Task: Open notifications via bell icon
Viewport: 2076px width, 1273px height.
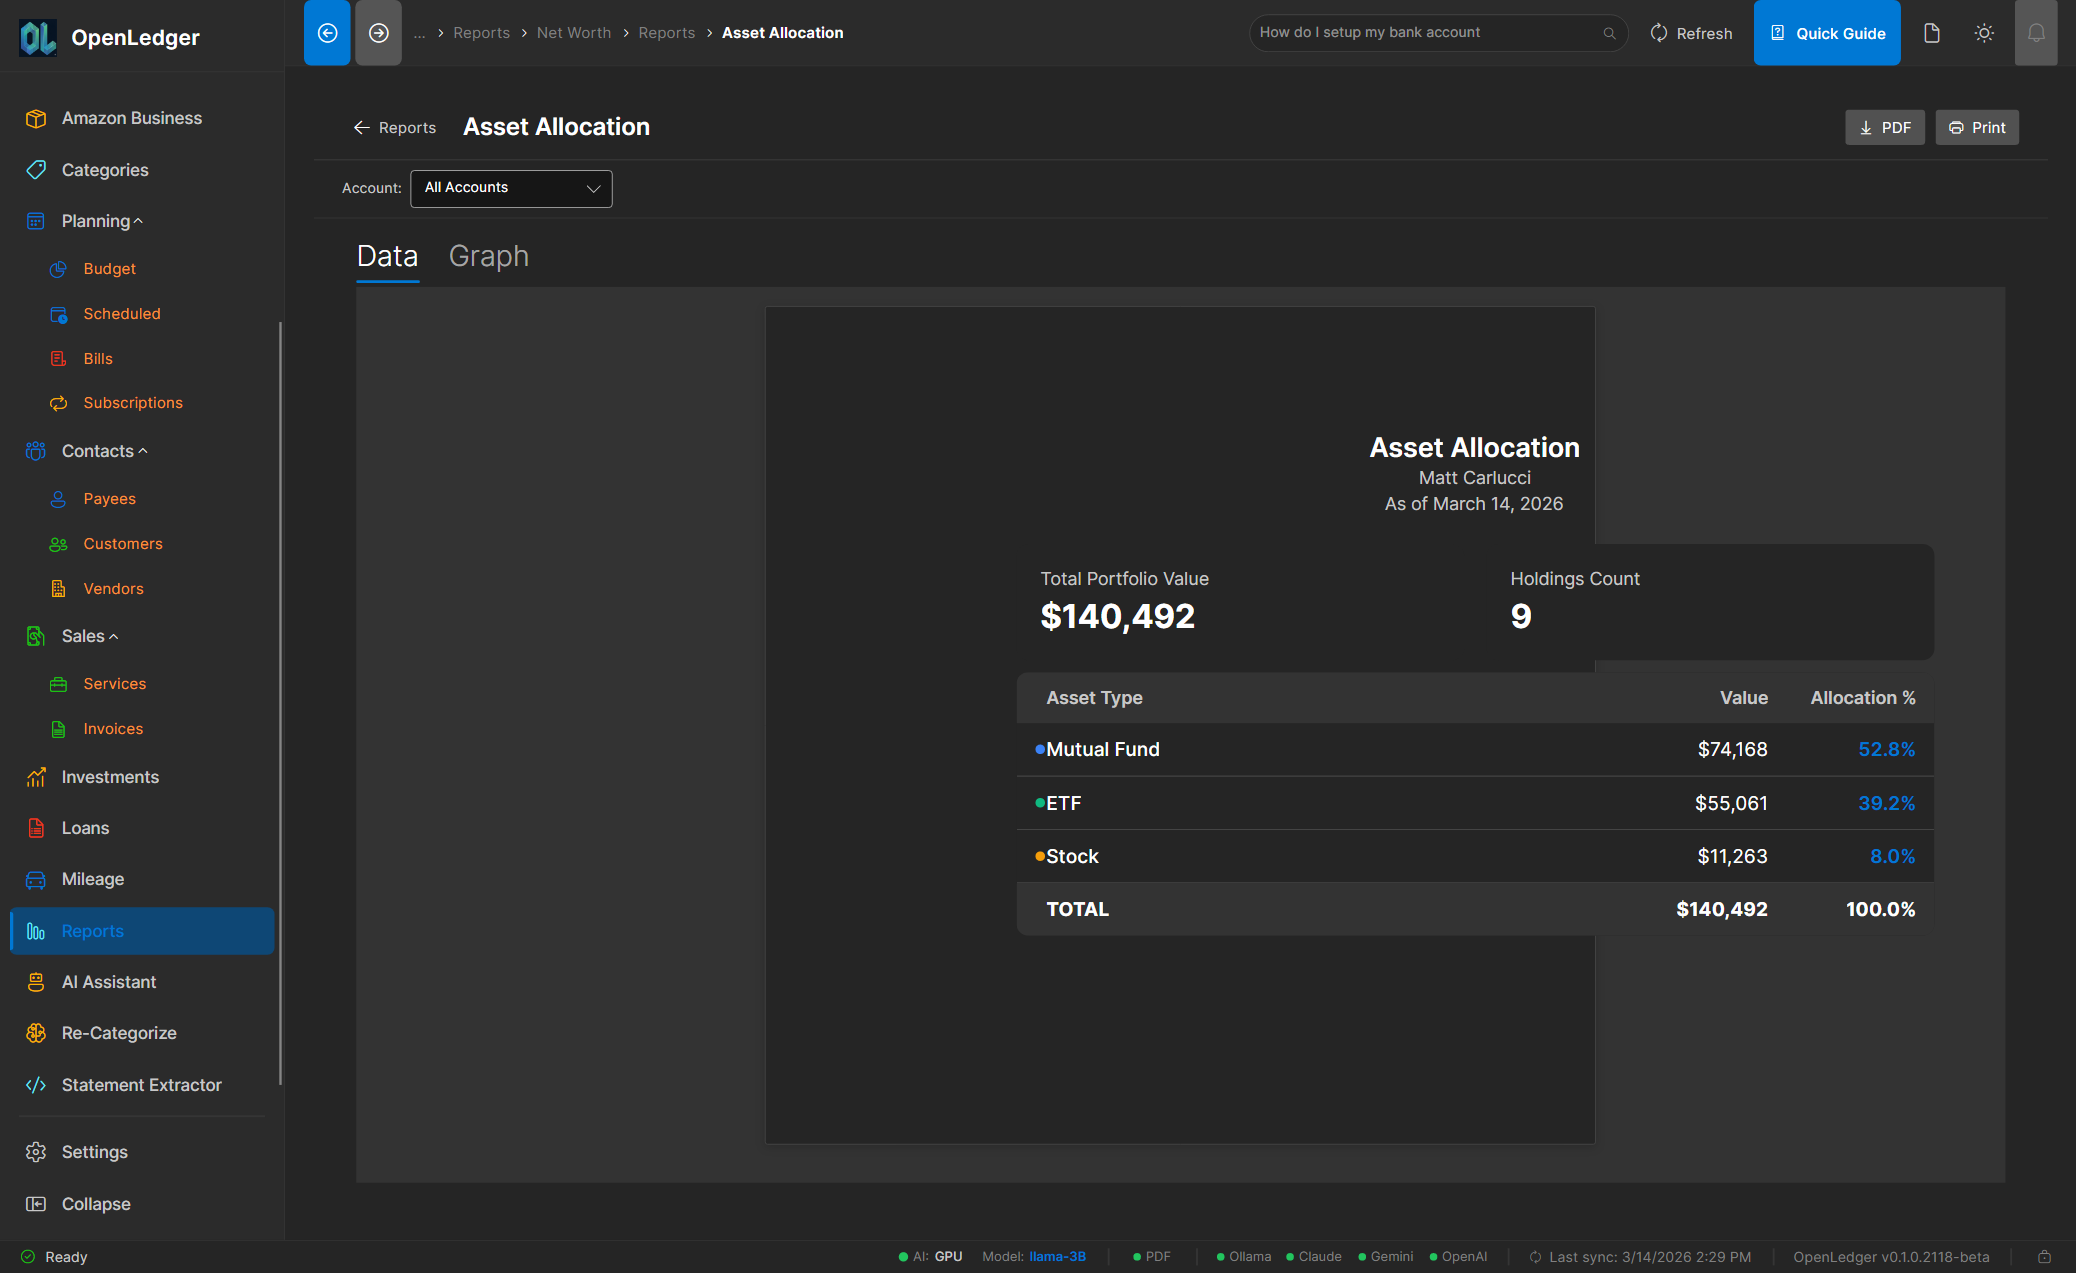Action: [x=2036, y=32]
